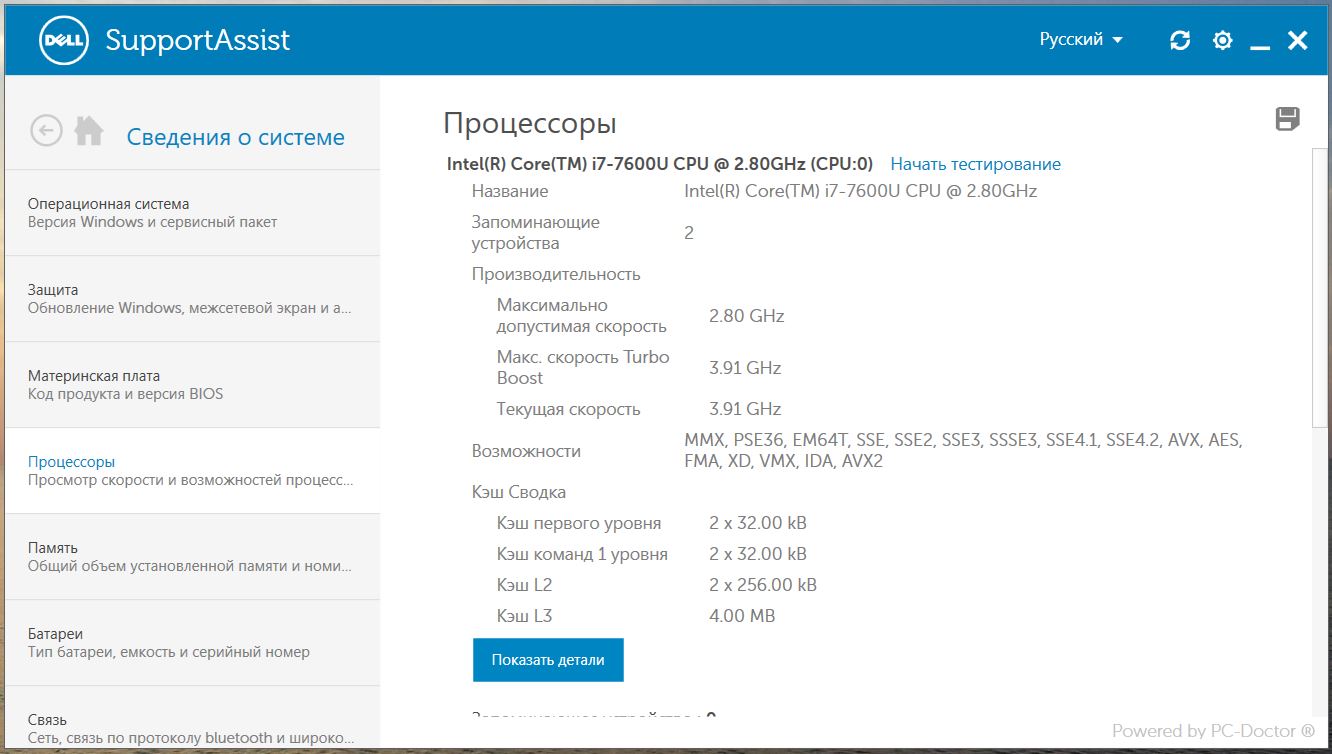Click the Текущая скорость label
Image resolution: width=1332 pixels, height=754 pixels.
(568, 409)
